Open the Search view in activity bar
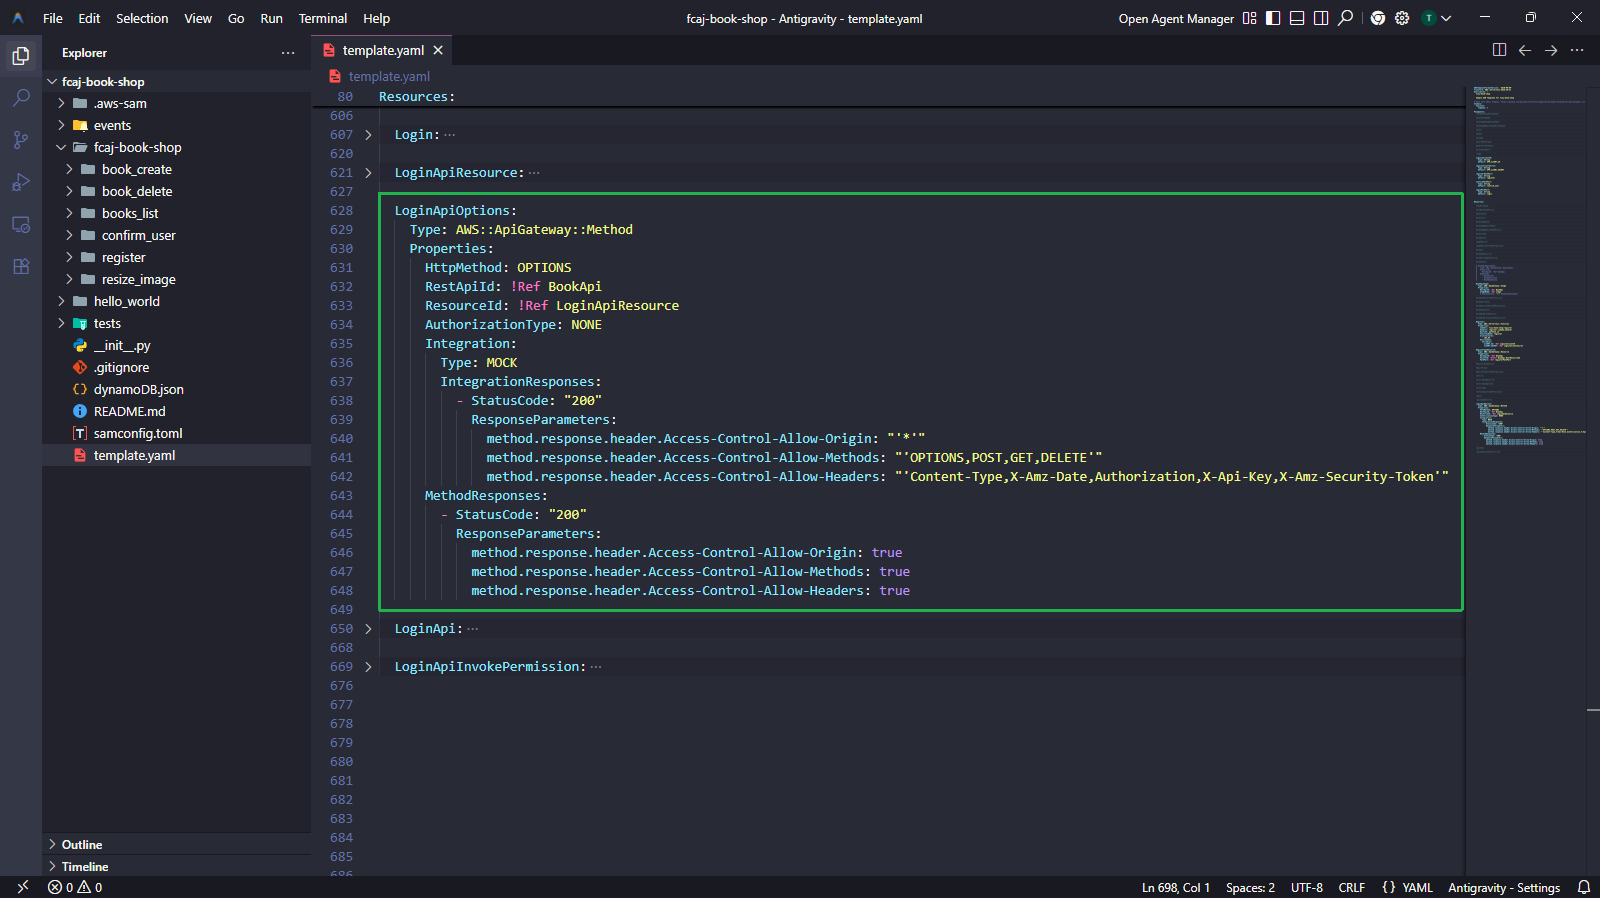 pos(21,98)
